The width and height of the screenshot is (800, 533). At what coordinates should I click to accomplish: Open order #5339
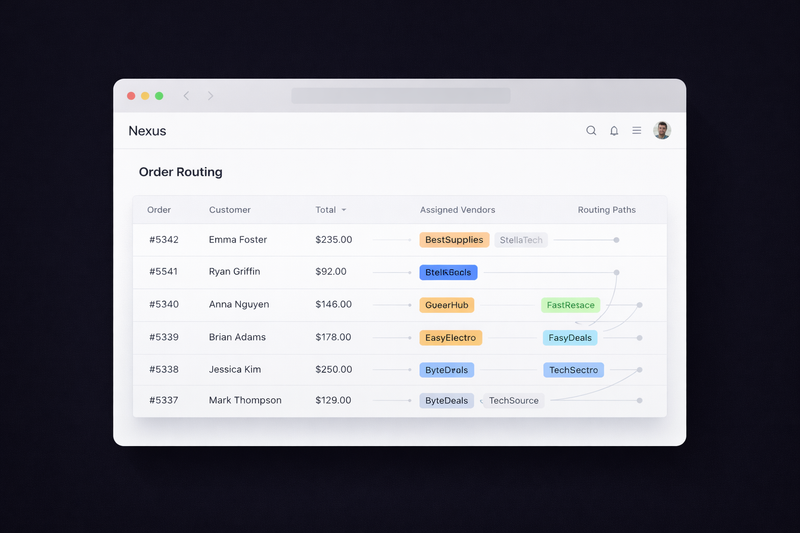164,337
